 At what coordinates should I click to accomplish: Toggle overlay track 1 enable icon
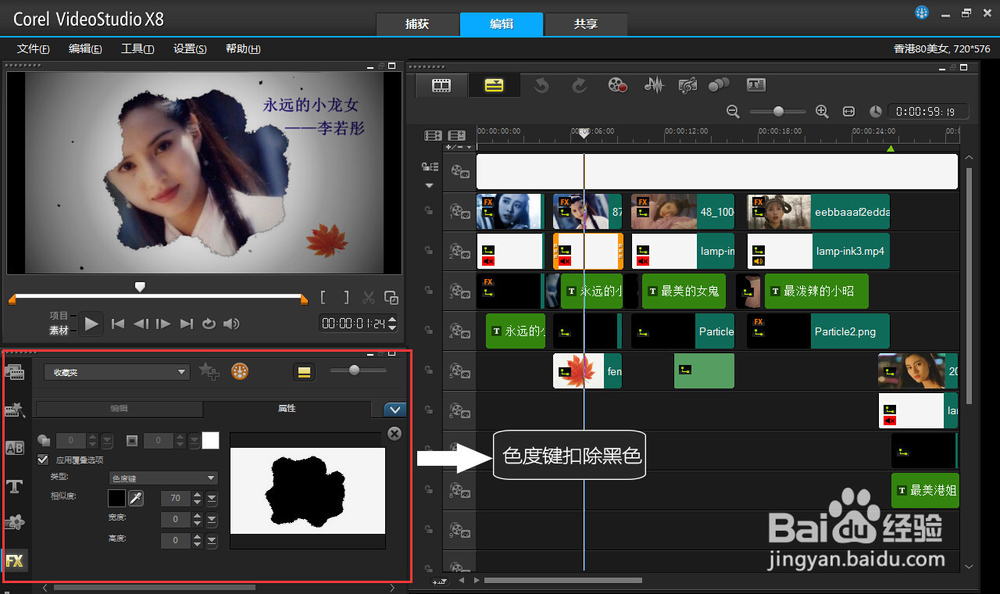[x=460, y=211]
